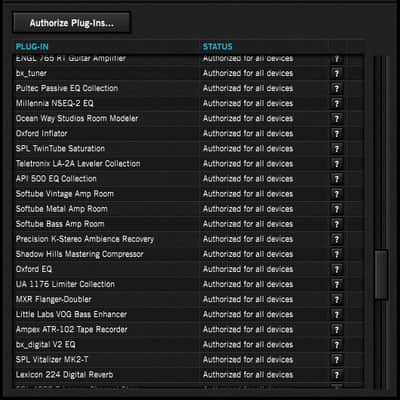The image size is (400, 400).
Task: Click help icon for bx_digital V2 EQ
Action: 337,345
